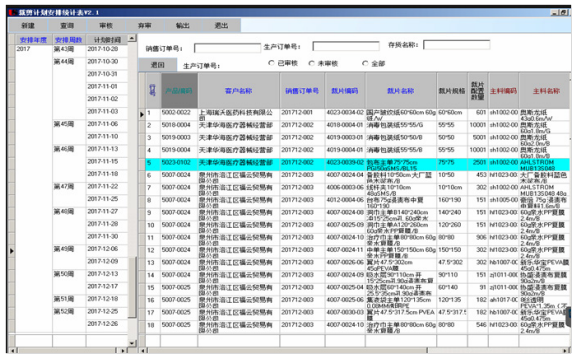Click the 弃审 toolbar button
The height and width of the screenshot is (360, 579).
(x=145, y=25)
